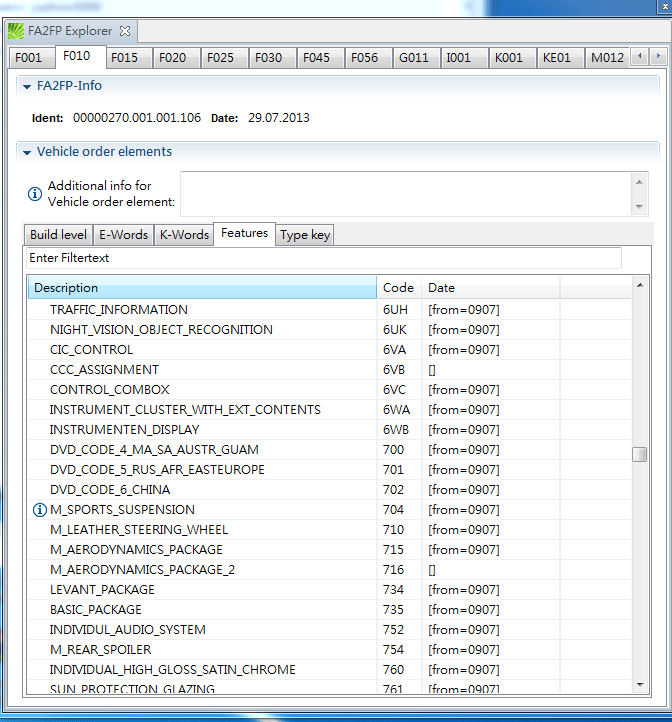Screen dimensions: 672x722
Task: Sort by the Description column header
Action: (202, 288)
